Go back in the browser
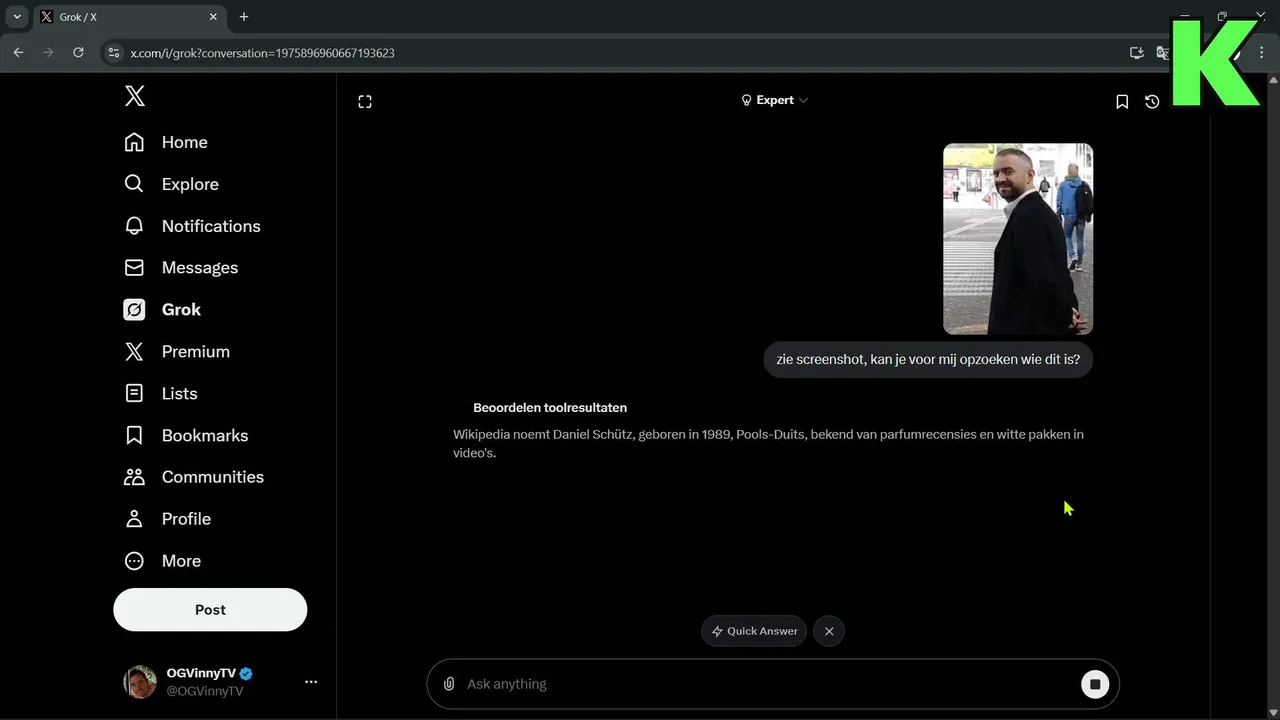The image size is (1280, 720). (18, 52)
